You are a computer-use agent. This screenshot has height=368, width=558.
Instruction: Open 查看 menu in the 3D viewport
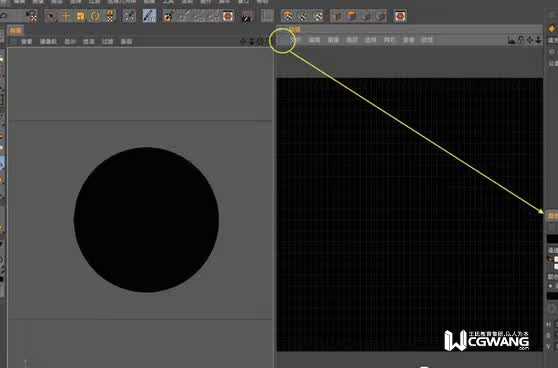(27, 42)
